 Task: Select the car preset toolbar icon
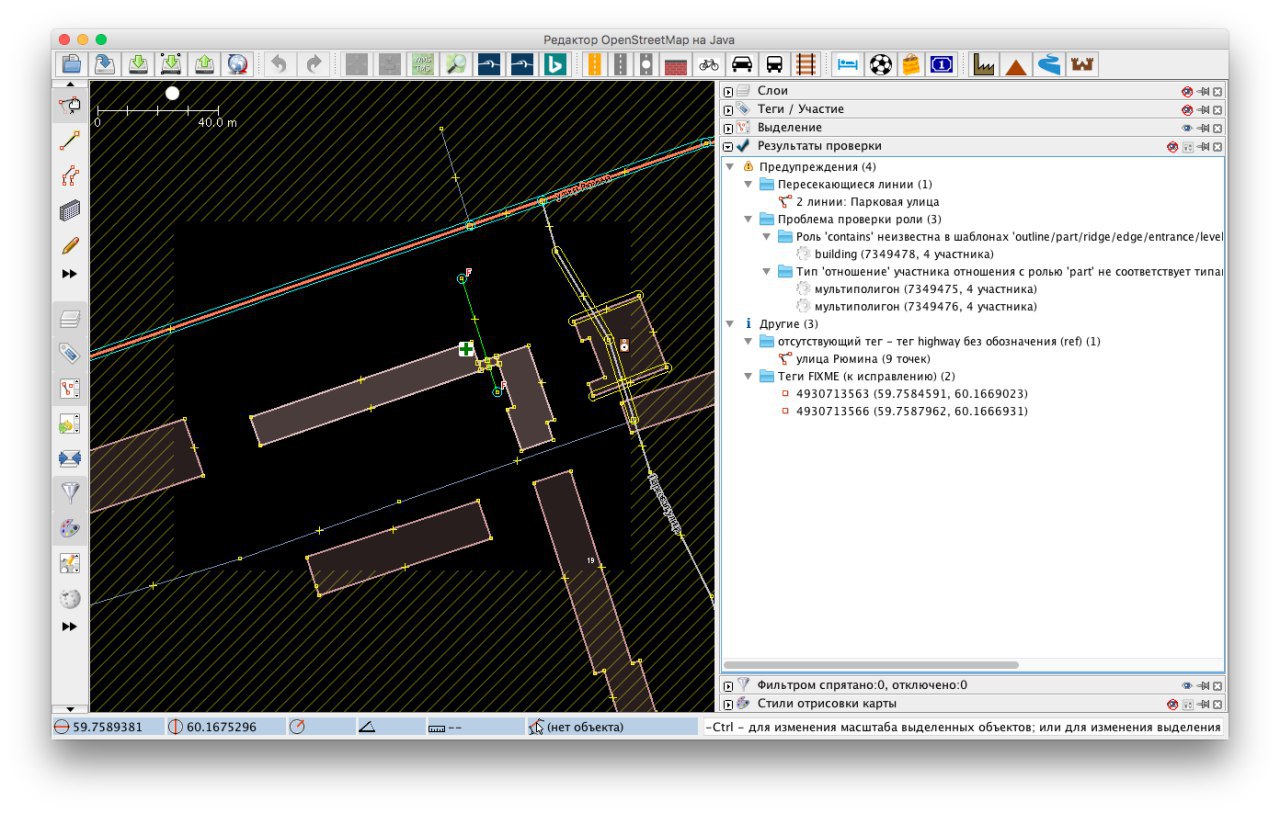pyautogui.click(x=742, y=65)
